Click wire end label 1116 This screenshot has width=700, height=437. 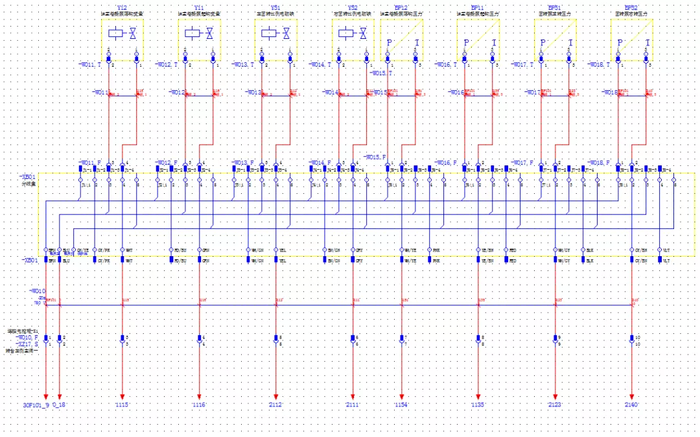pos(199,407)
